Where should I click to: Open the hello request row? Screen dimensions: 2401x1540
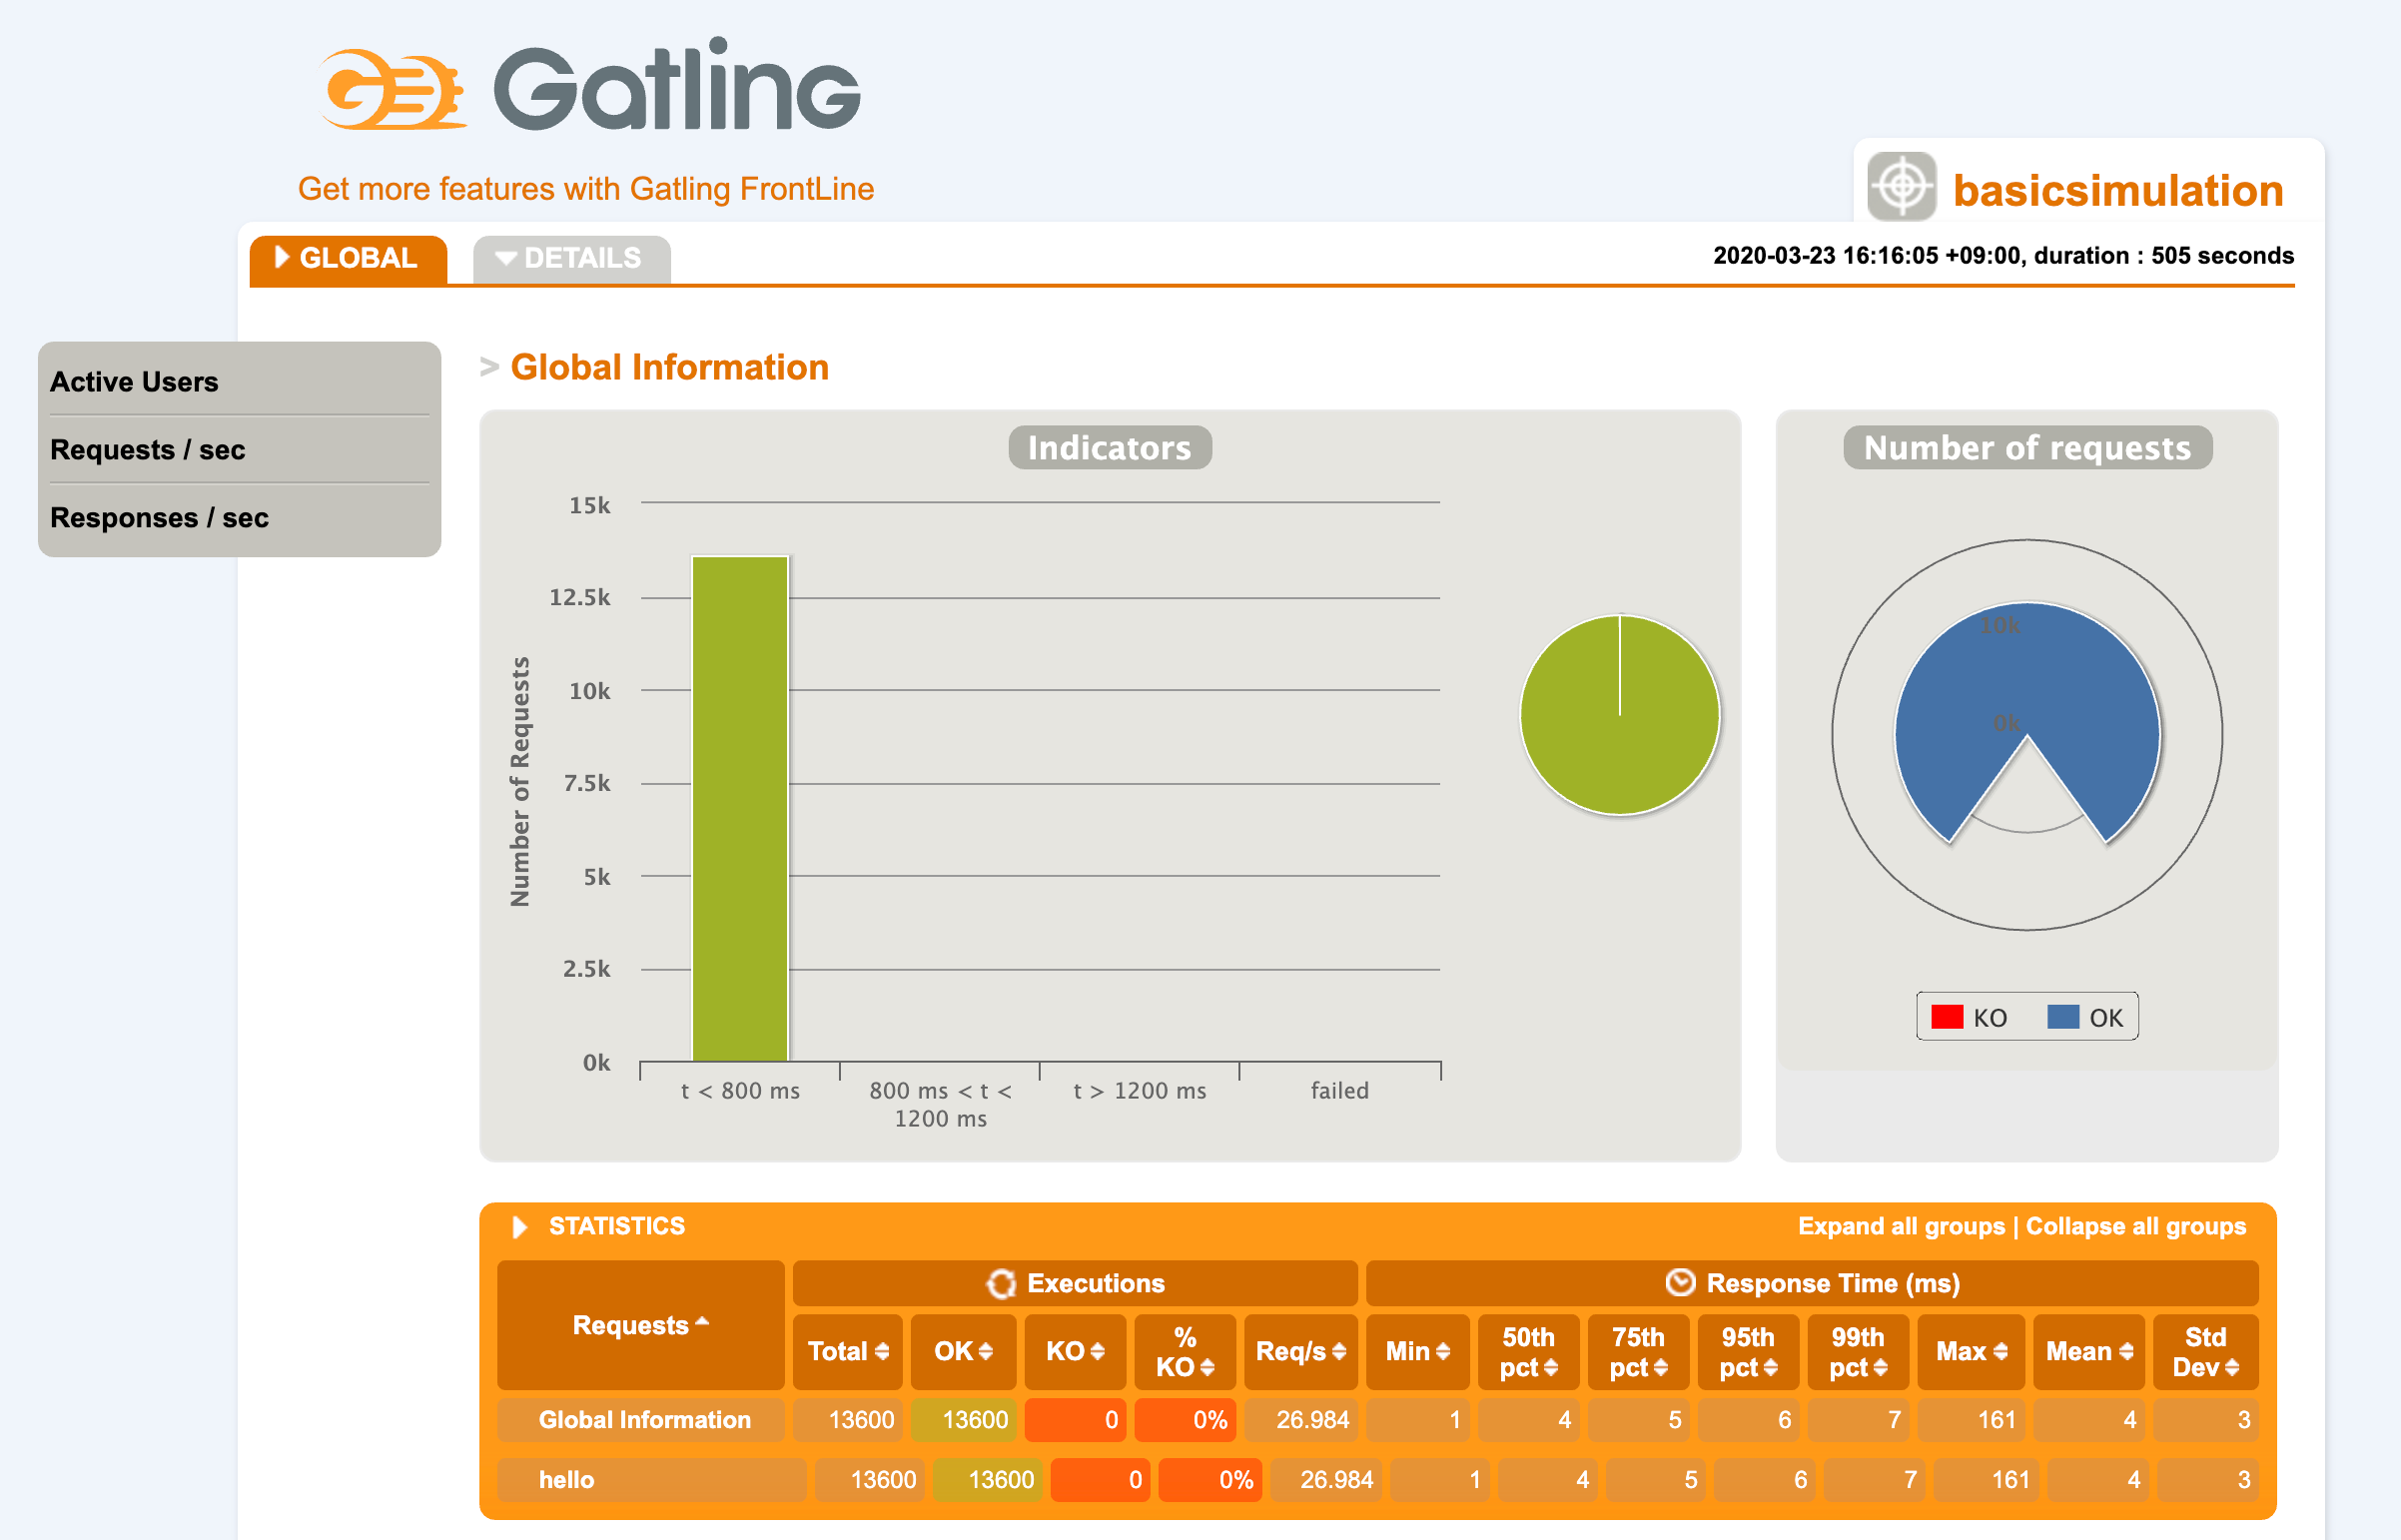click(x=567, y=1480)
